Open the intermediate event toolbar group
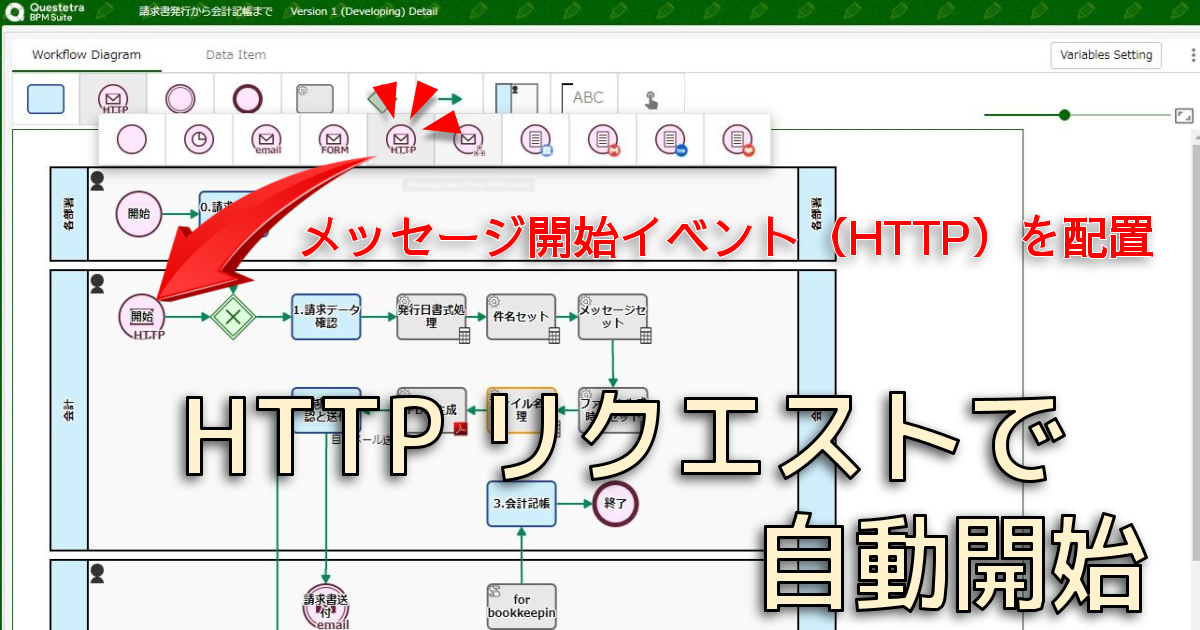This screenshot has width=1200, height=630. click(180, 99)
